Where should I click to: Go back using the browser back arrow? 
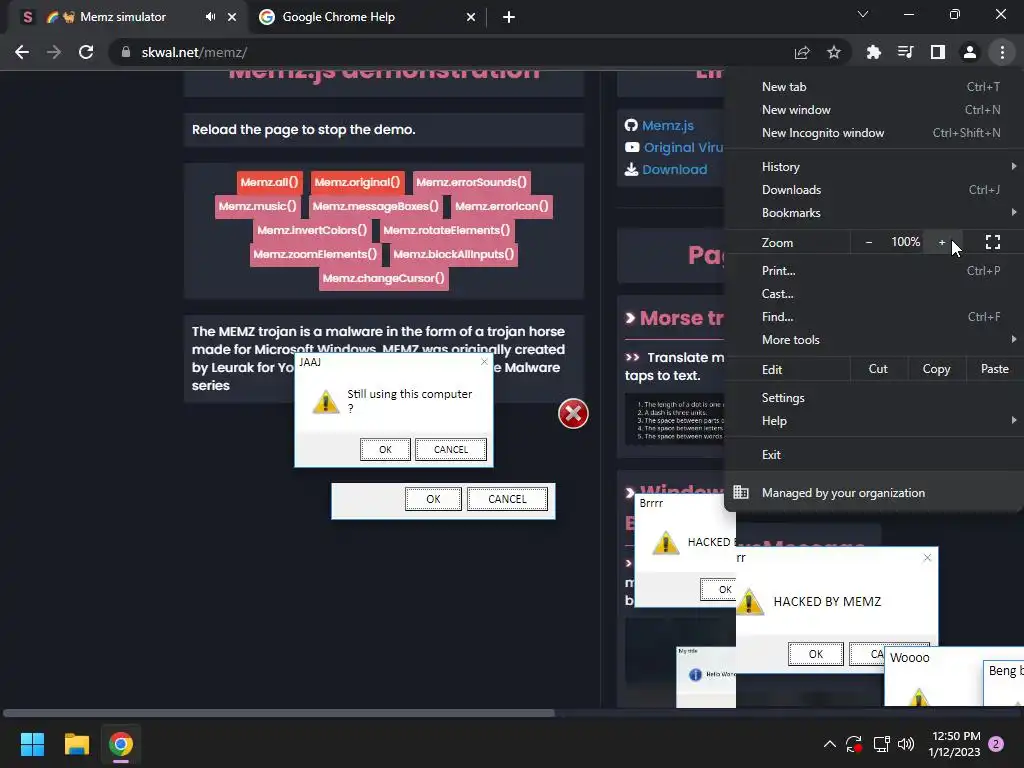pos(22,52)
